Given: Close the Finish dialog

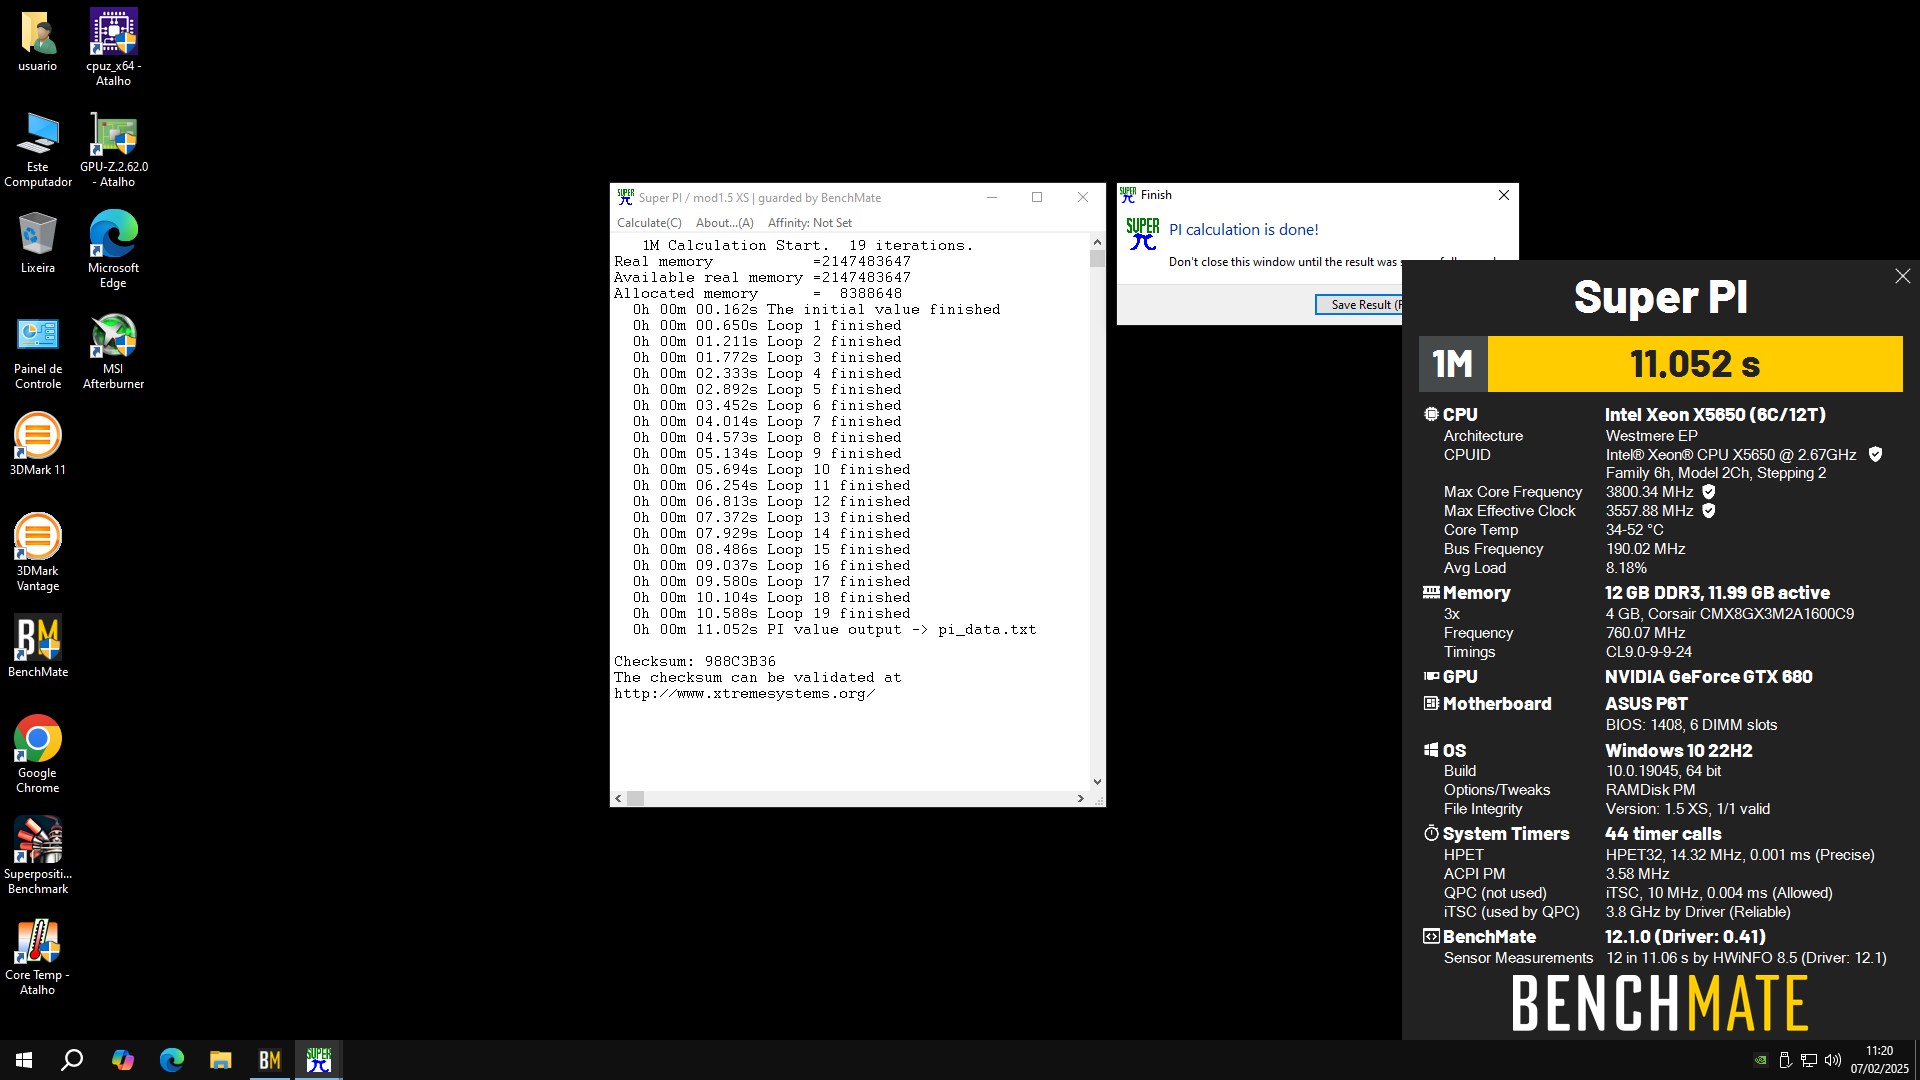Looking at the screenshot, I should 1503,195.
